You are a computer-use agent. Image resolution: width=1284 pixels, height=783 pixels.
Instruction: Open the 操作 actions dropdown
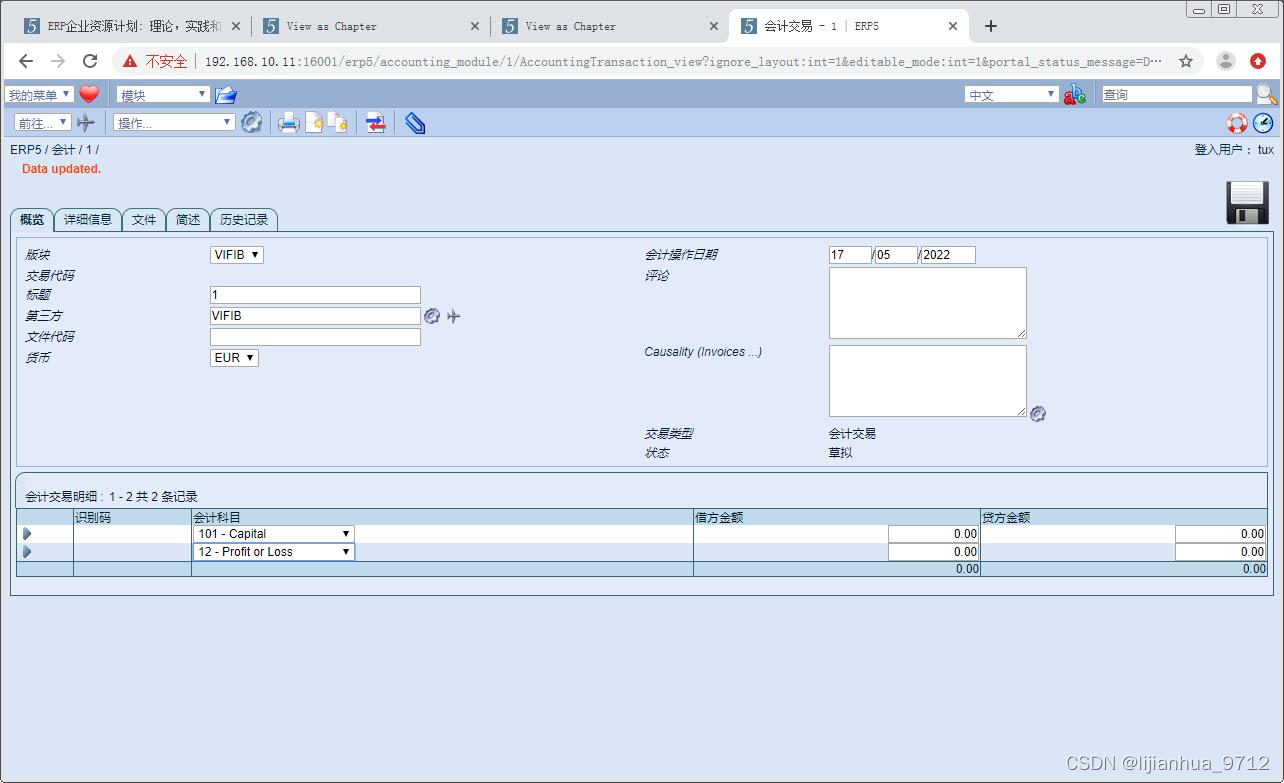click(x=172, y=122)
